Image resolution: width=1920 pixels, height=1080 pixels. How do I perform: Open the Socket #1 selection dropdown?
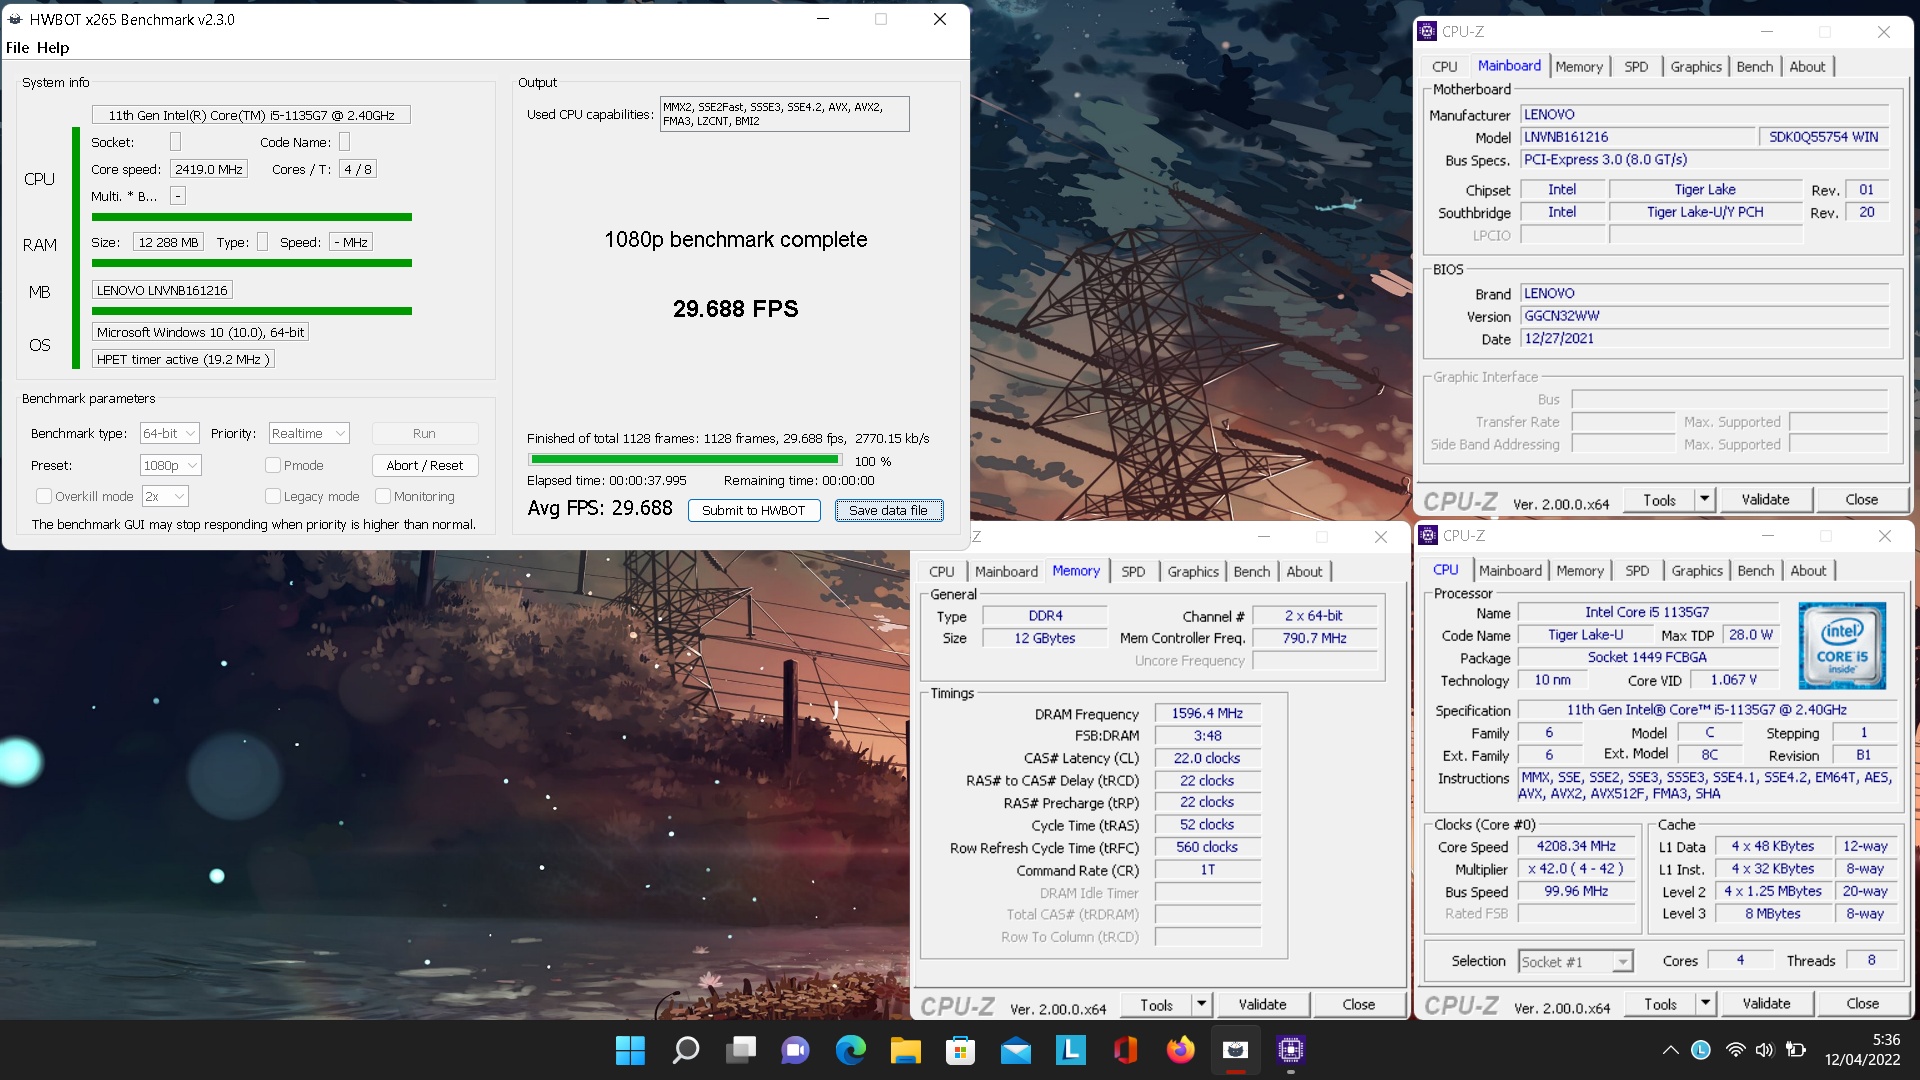point(1575,961)
